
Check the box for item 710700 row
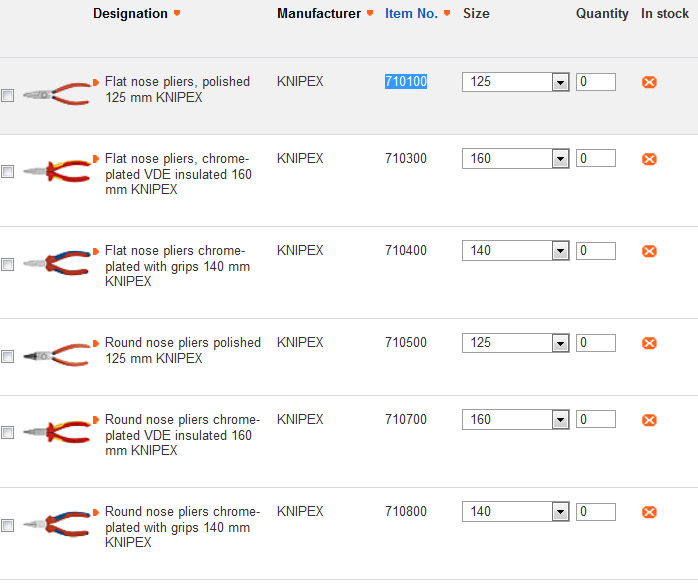pyautogui.click(x=8, y=433)
